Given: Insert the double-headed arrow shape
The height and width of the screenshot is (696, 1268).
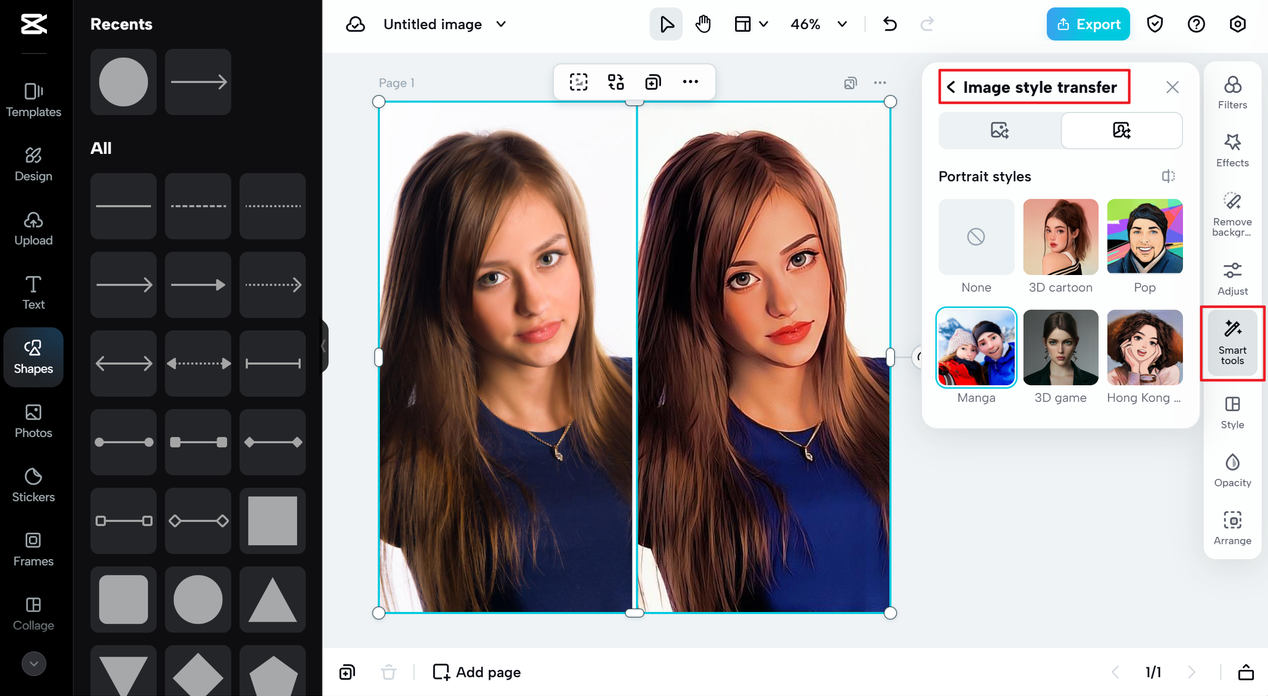Looking at the screenshot, I should tap(123, 364).
